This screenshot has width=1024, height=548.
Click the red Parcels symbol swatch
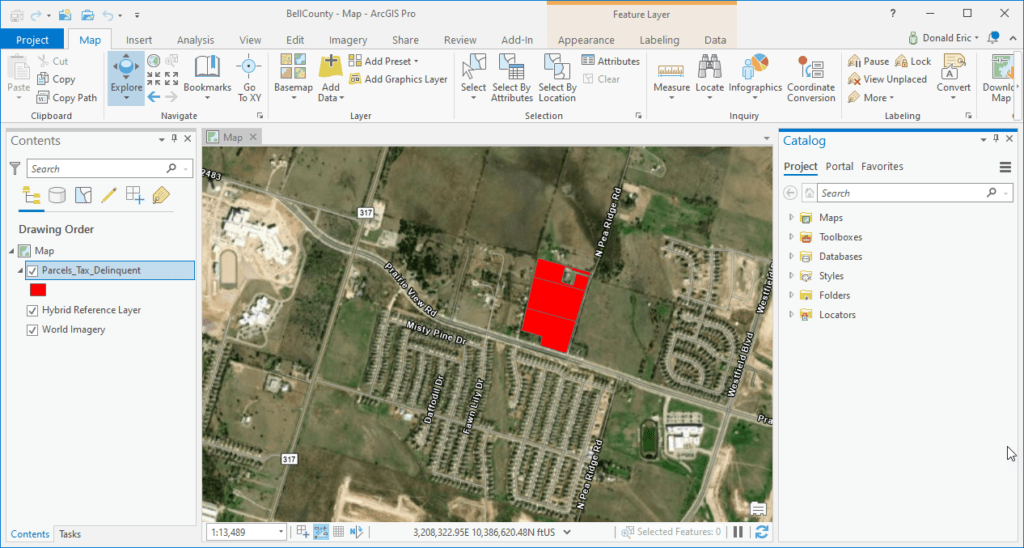(x=38, y=290)
